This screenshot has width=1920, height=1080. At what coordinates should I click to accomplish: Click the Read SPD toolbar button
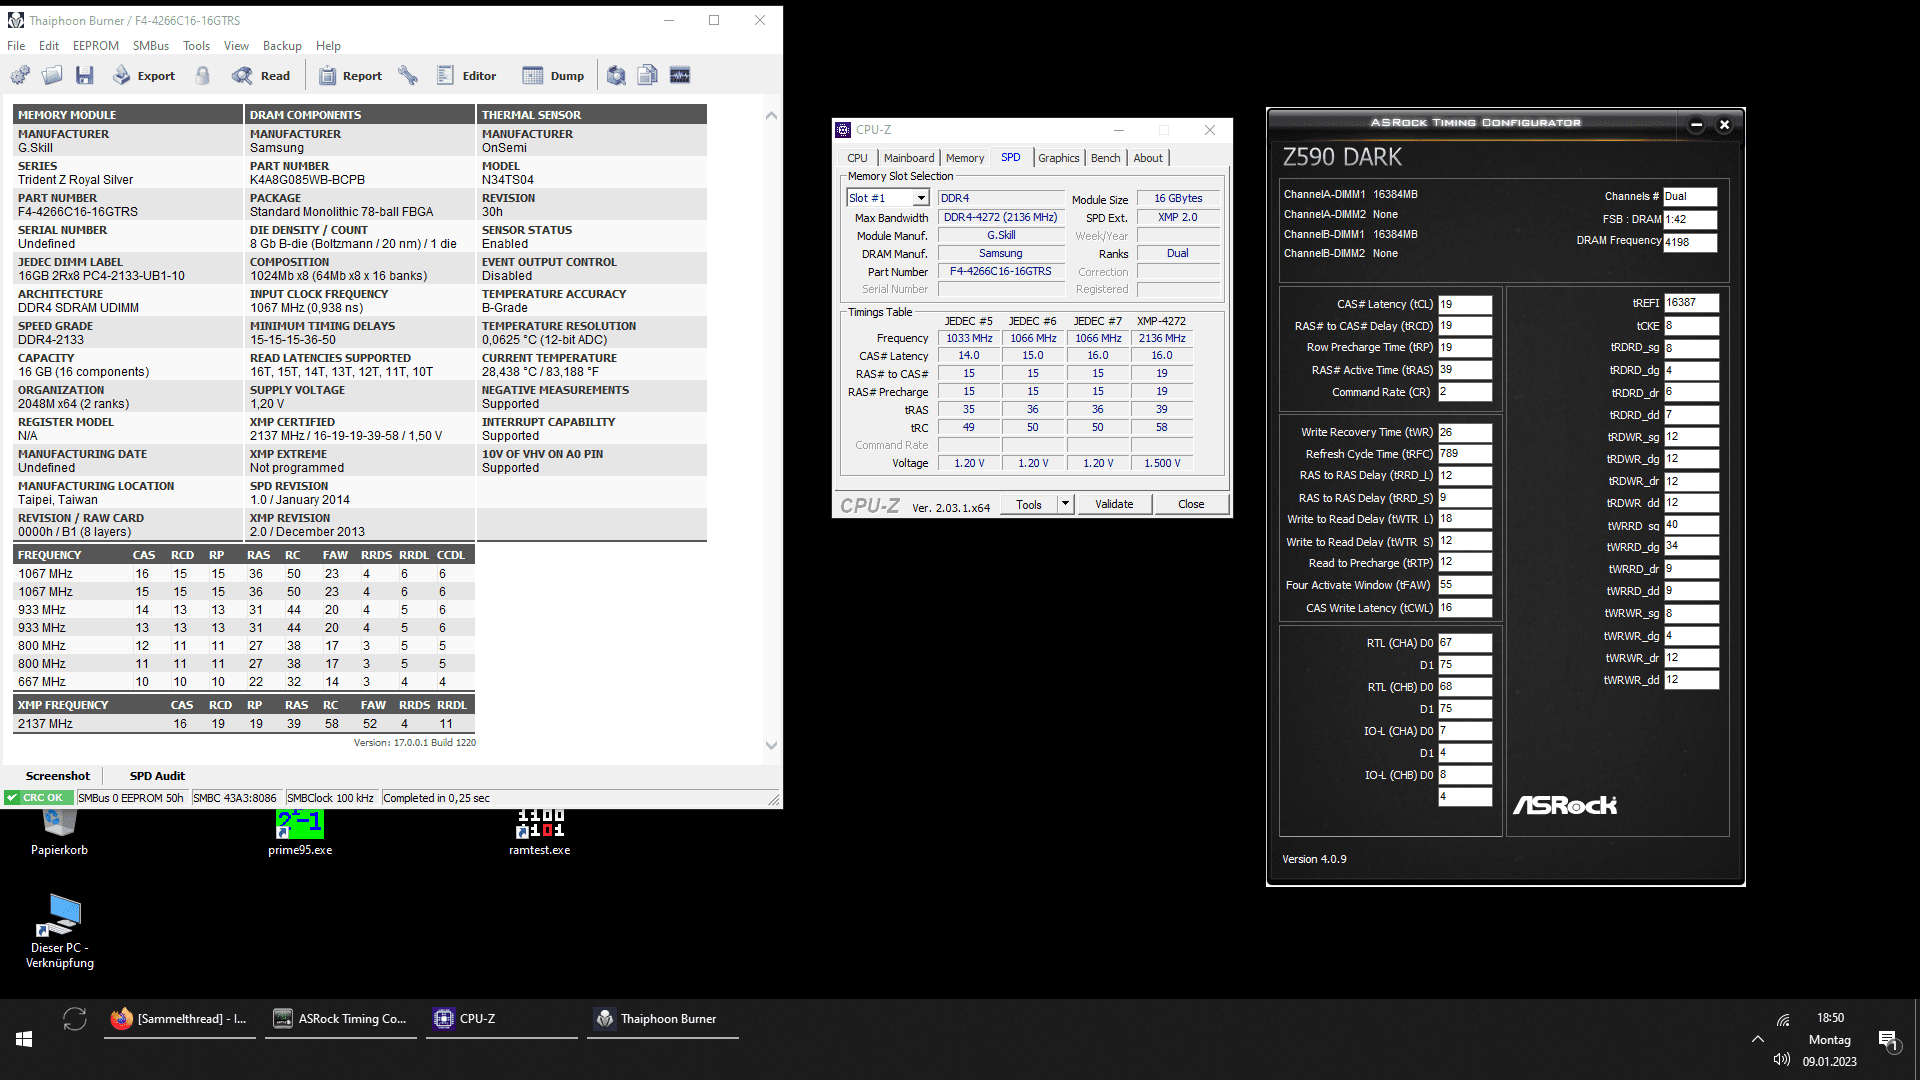(261, 75)
